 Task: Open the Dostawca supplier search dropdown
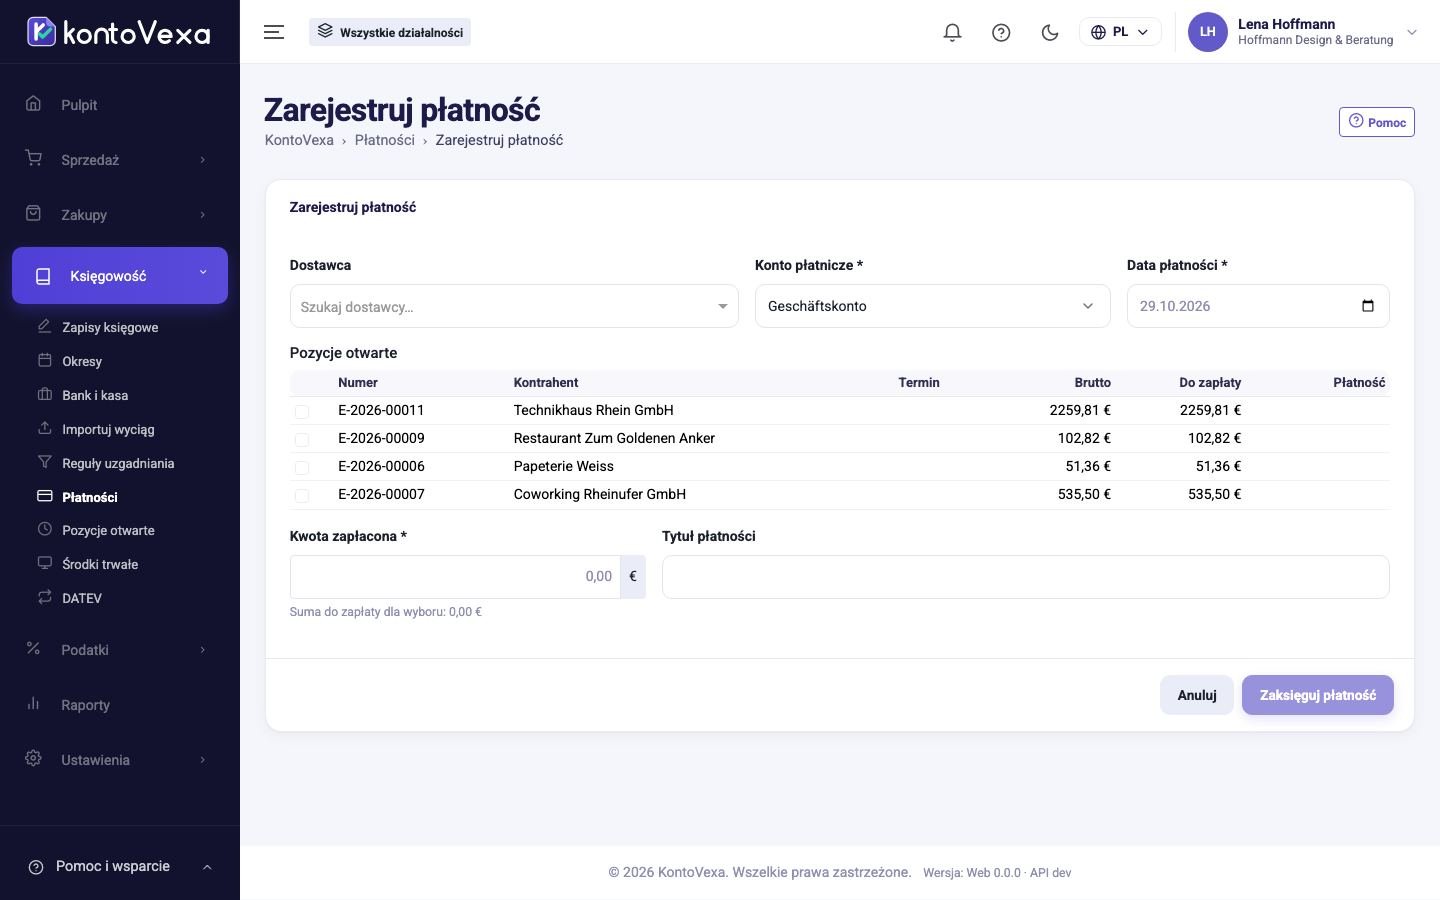point(514,306)
